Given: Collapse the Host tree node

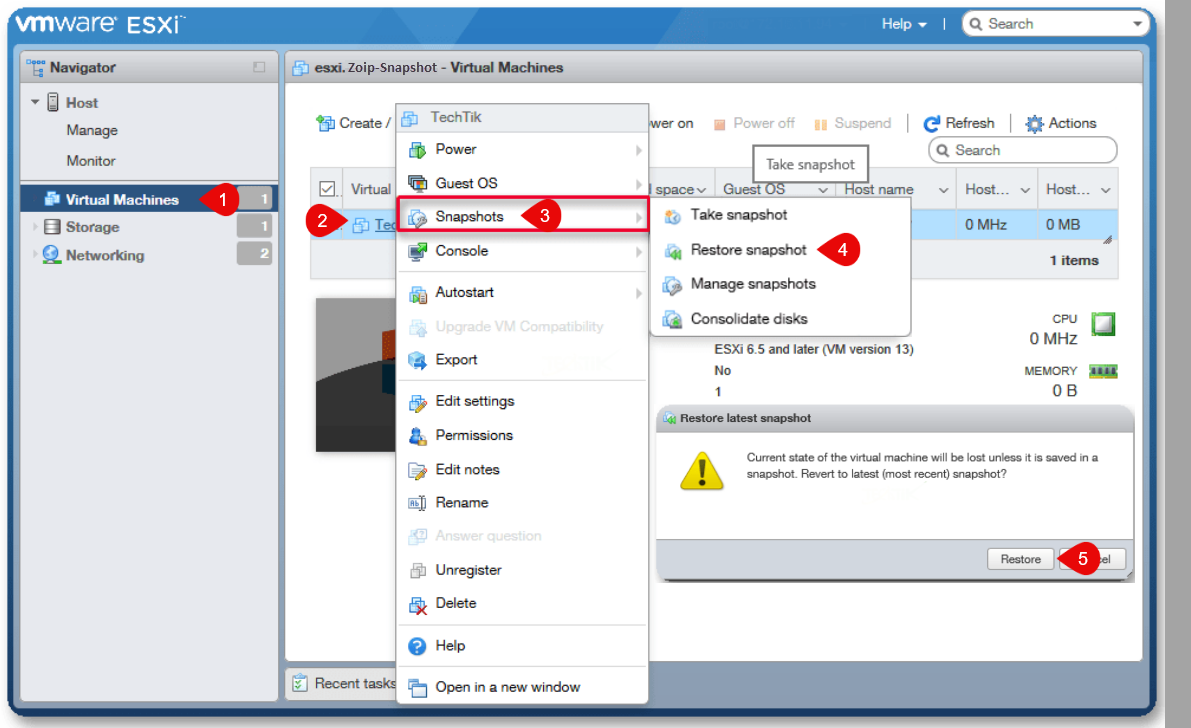Looking at the screenshot, I should click(x=35, y=102).
